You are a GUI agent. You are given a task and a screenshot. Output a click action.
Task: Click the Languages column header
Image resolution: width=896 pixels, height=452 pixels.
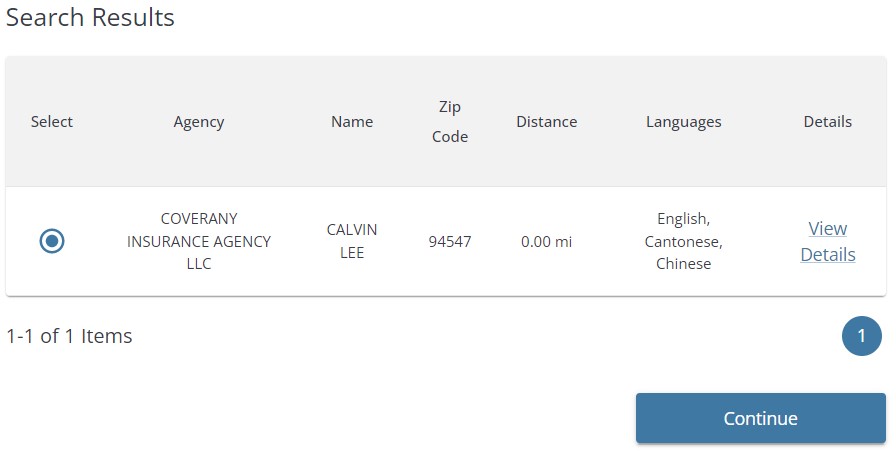click(x=683, y=122)
